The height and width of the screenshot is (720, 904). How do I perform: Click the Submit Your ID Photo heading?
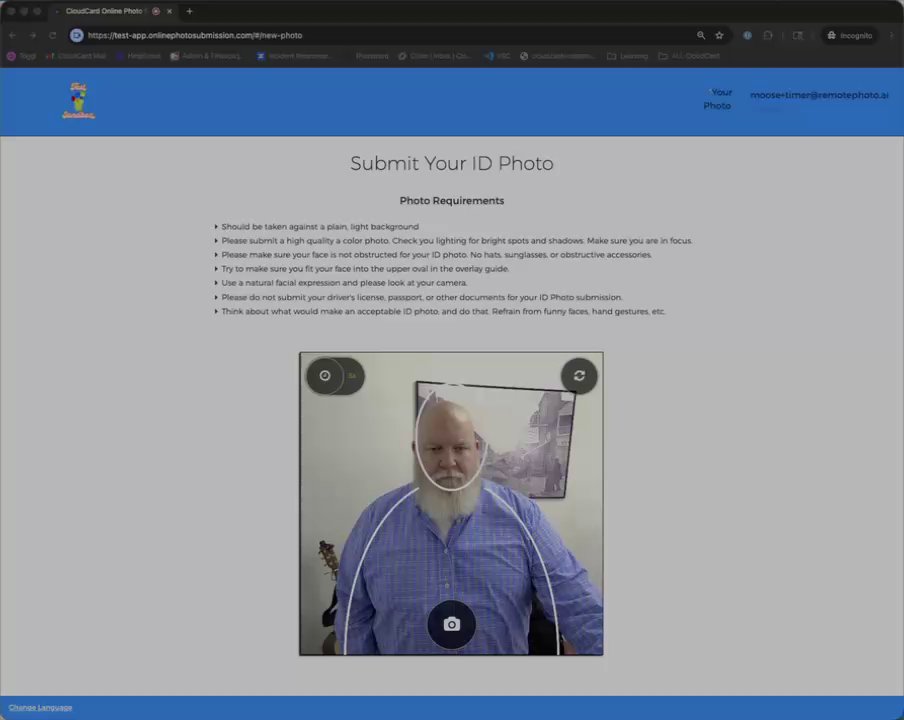[x=451, y=163]
